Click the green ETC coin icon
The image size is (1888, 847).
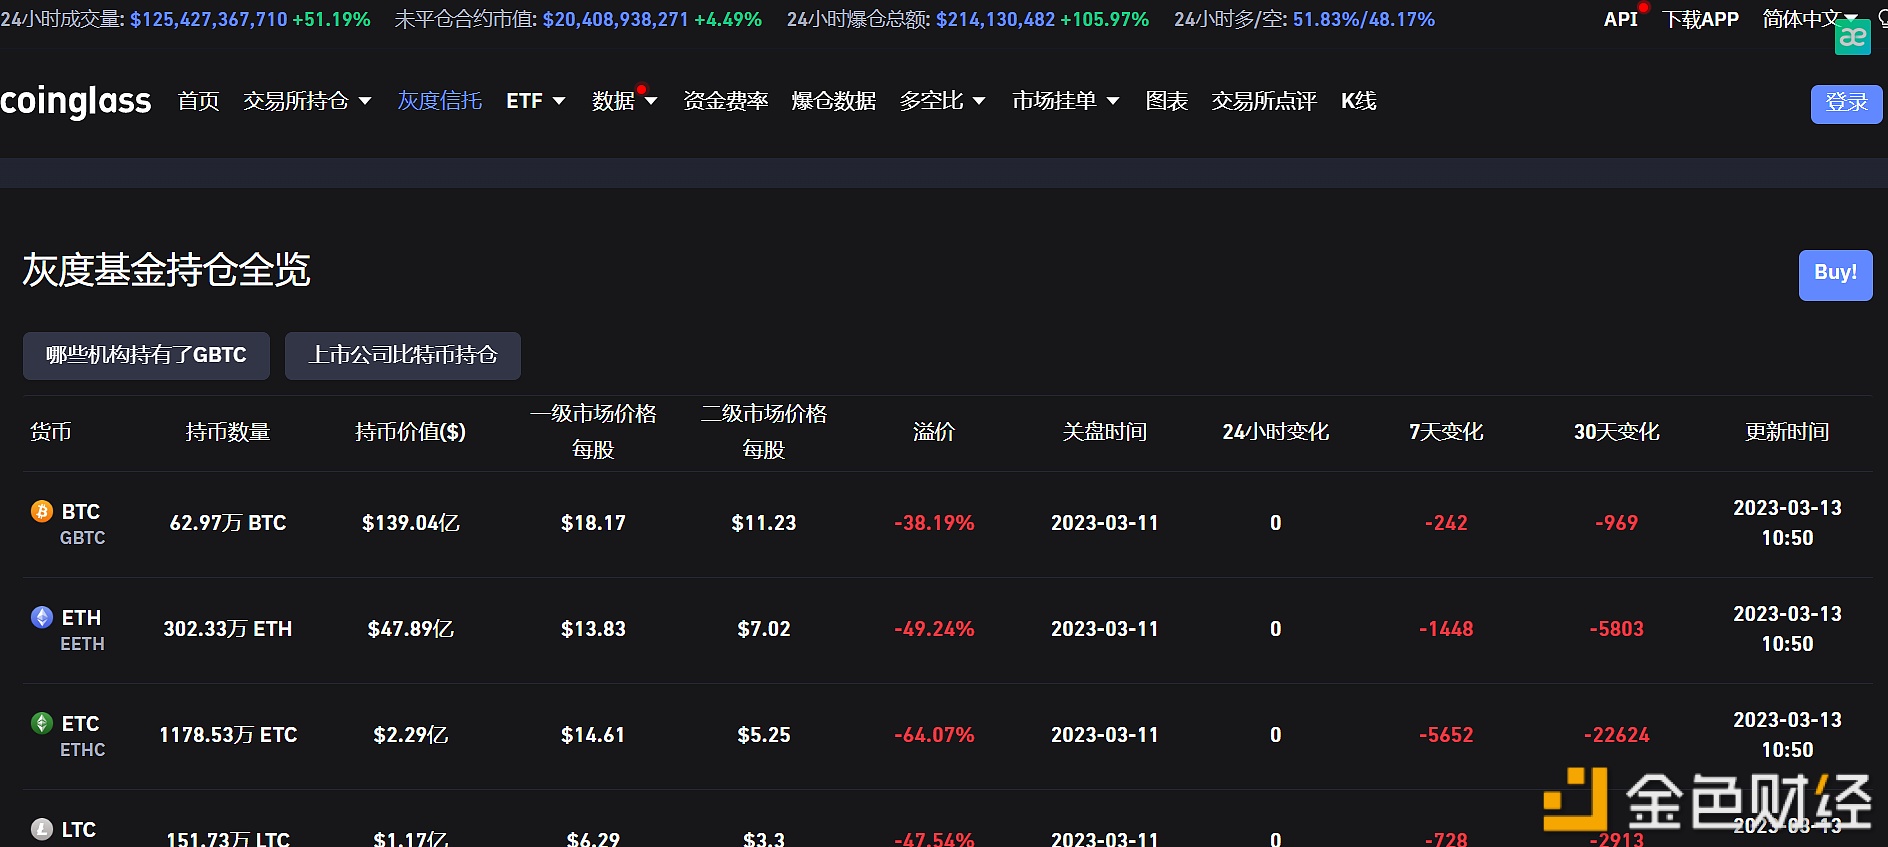[x=42, y=723]
